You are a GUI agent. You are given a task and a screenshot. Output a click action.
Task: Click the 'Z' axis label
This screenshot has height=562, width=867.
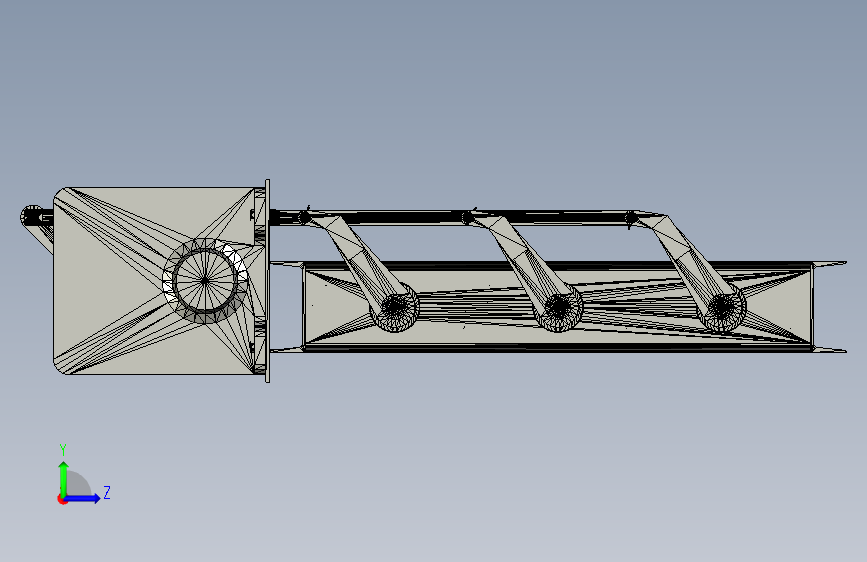point(107,492)
